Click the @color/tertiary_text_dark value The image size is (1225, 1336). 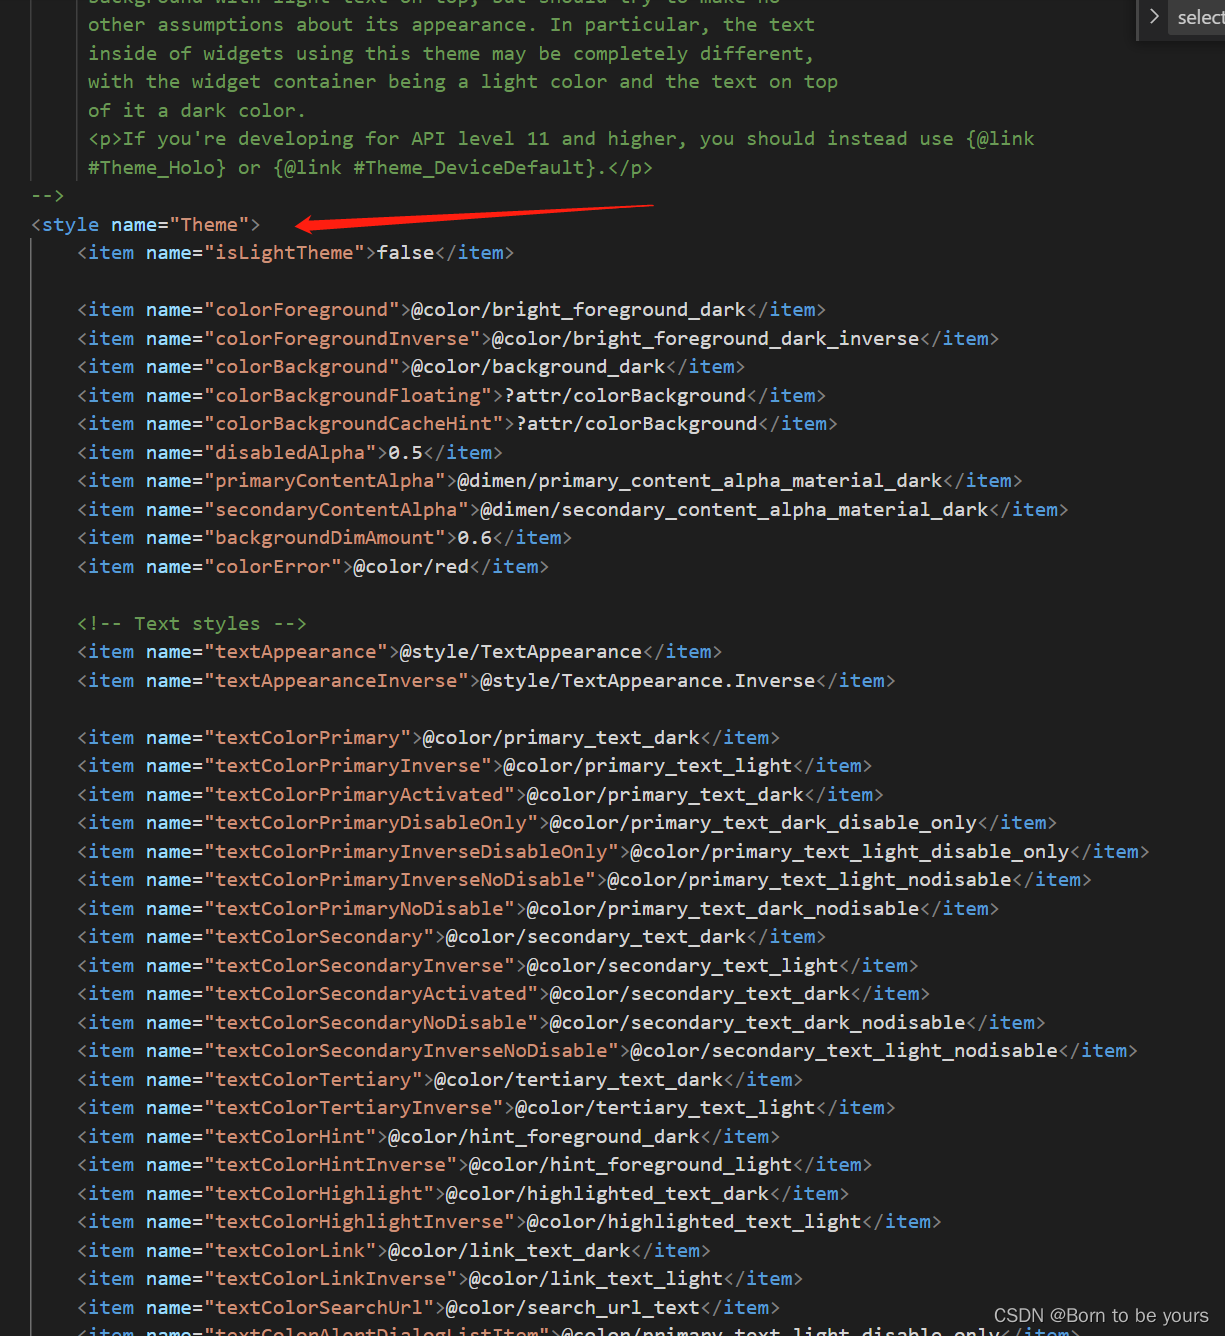coord(579,1080)
